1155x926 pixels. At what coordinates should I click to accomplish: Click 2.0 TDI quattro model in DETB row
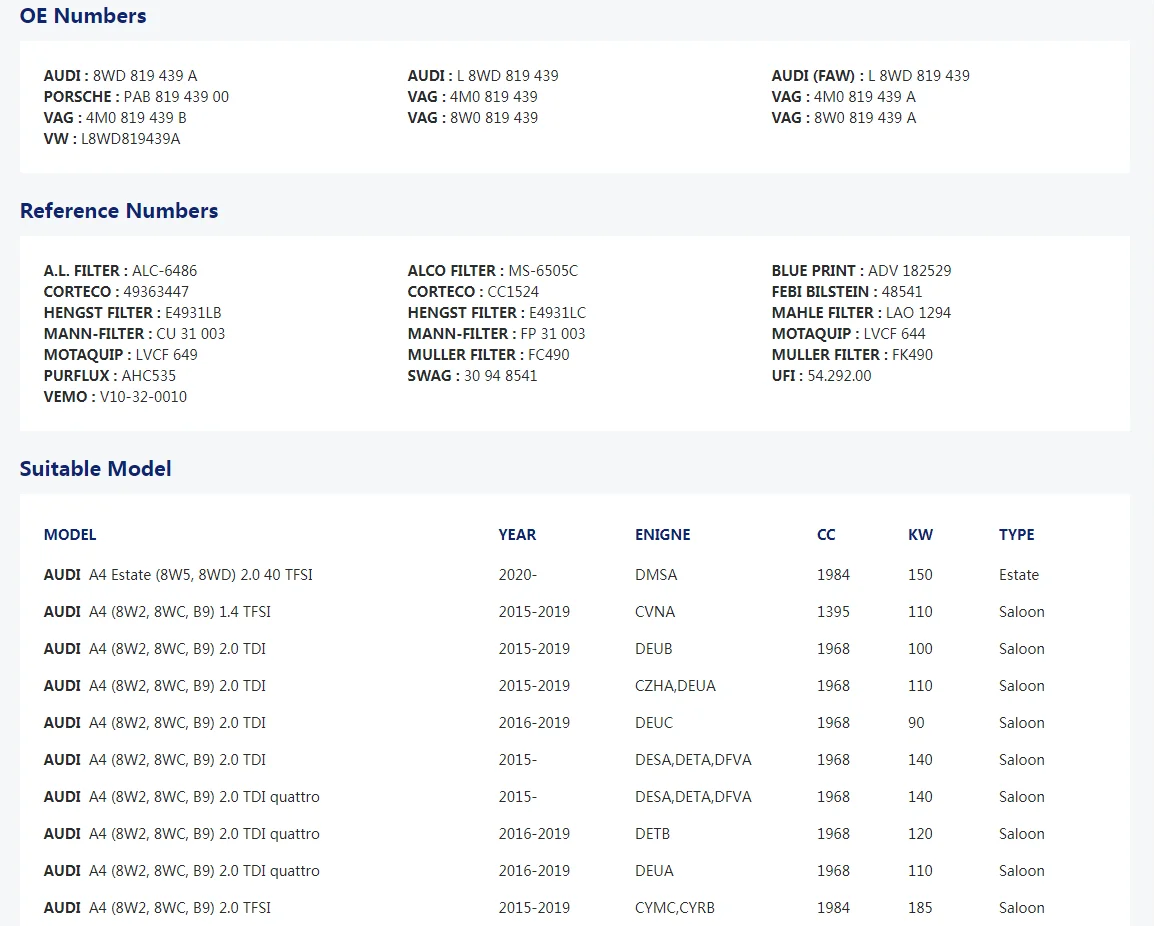click(x=181, y=834)
